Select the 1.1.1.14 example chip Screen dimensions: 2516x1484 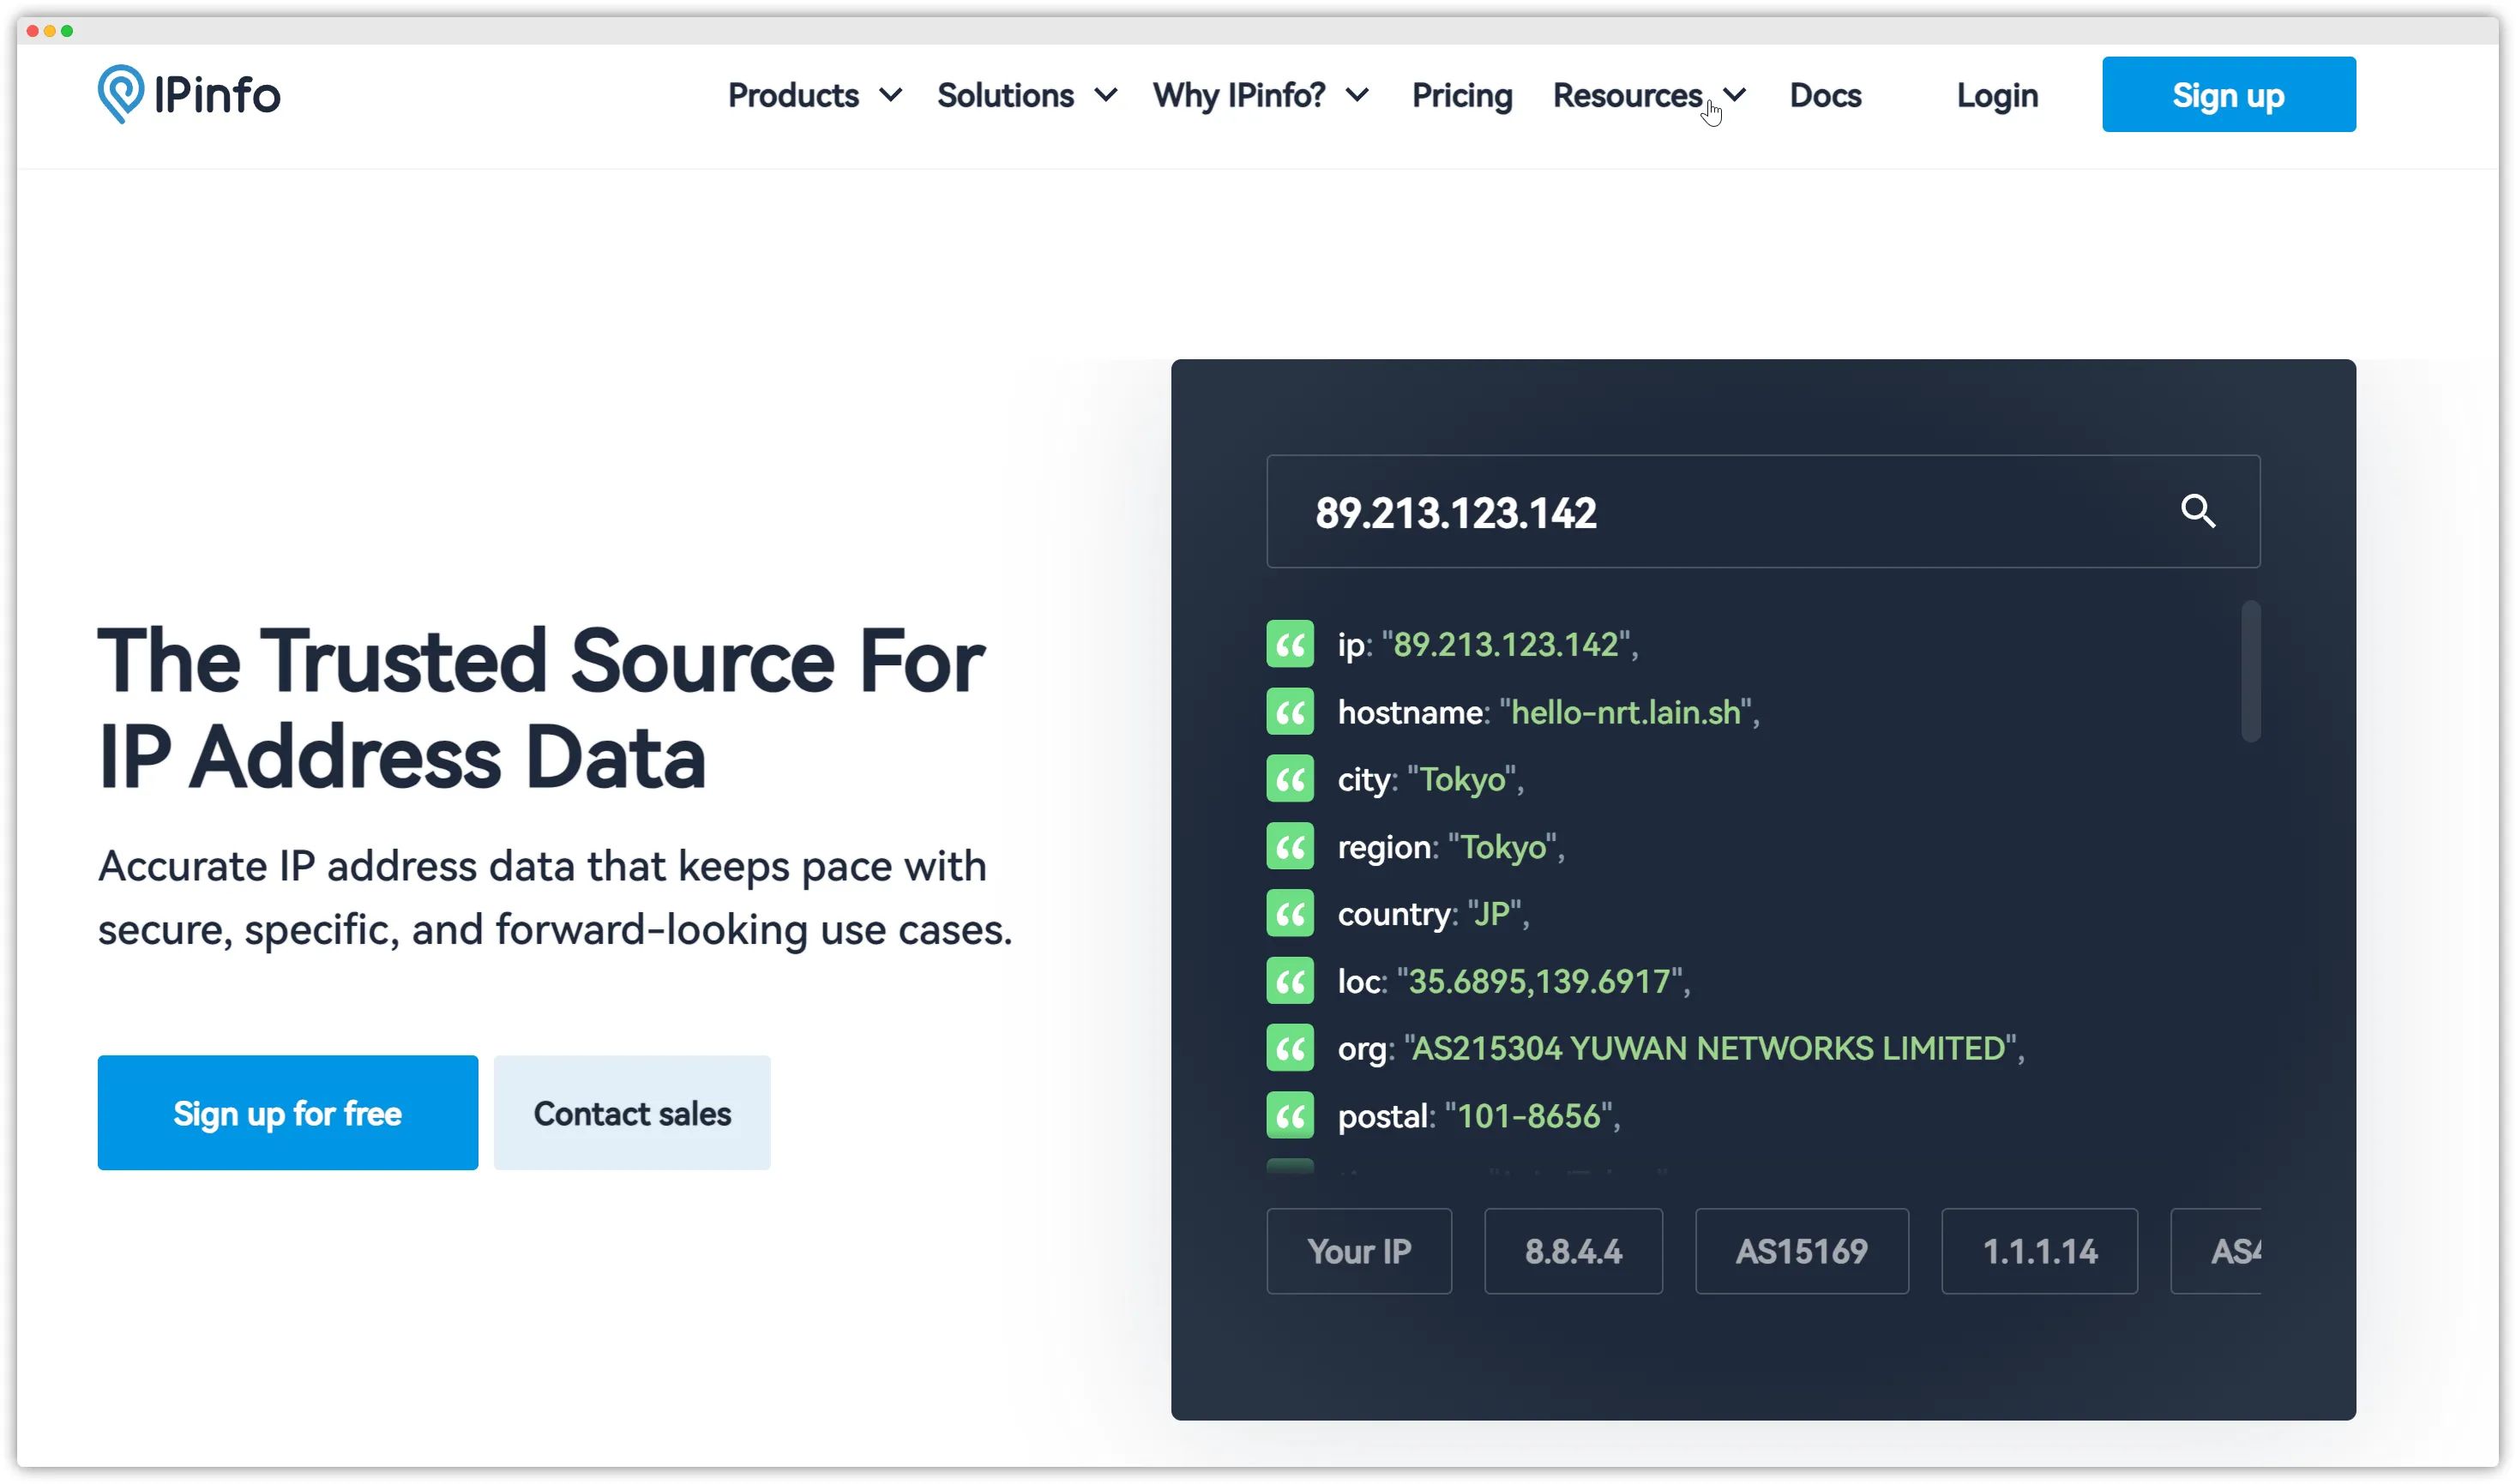coord(2040,1251)
